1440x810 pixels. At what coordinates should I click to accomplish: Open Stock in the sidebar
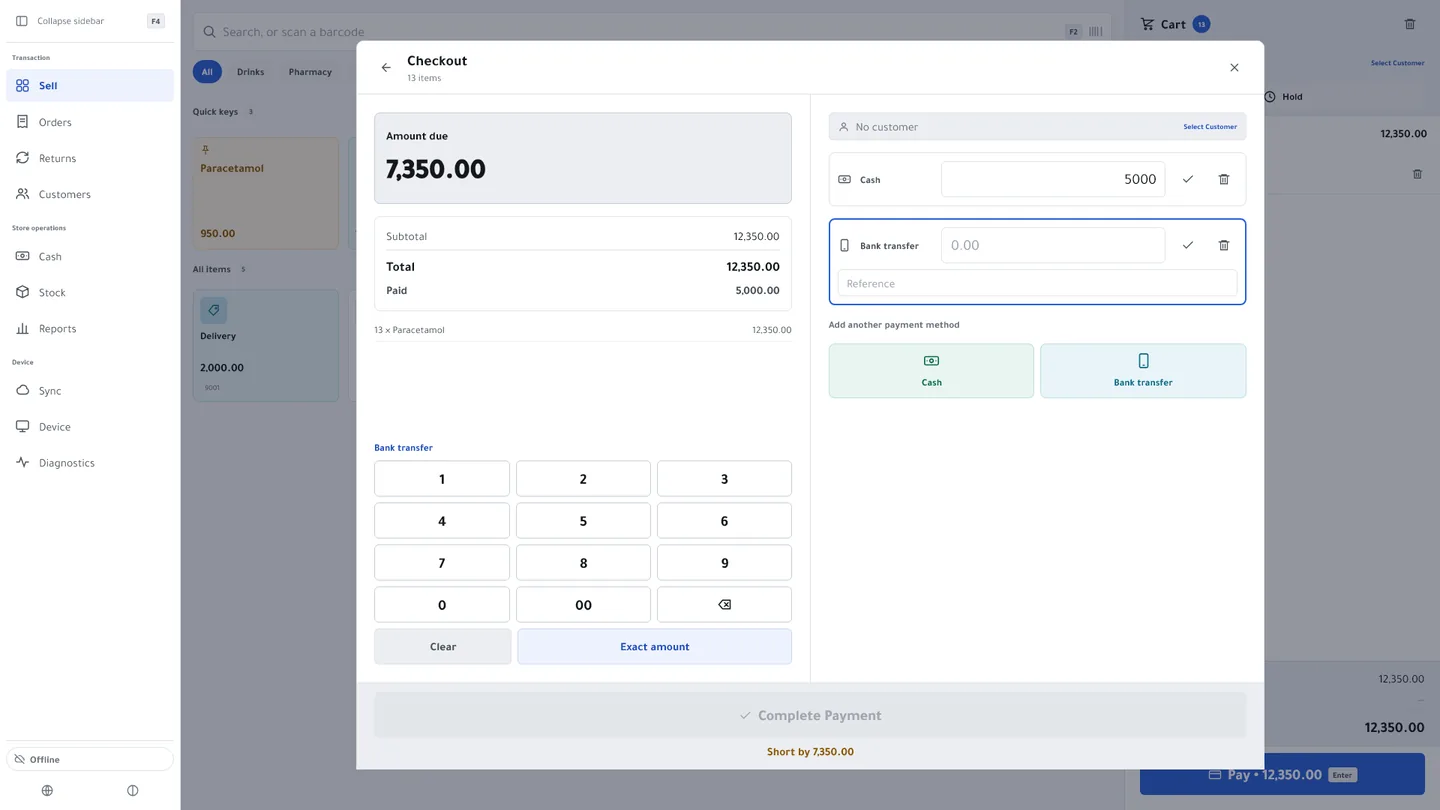(90, 292)
